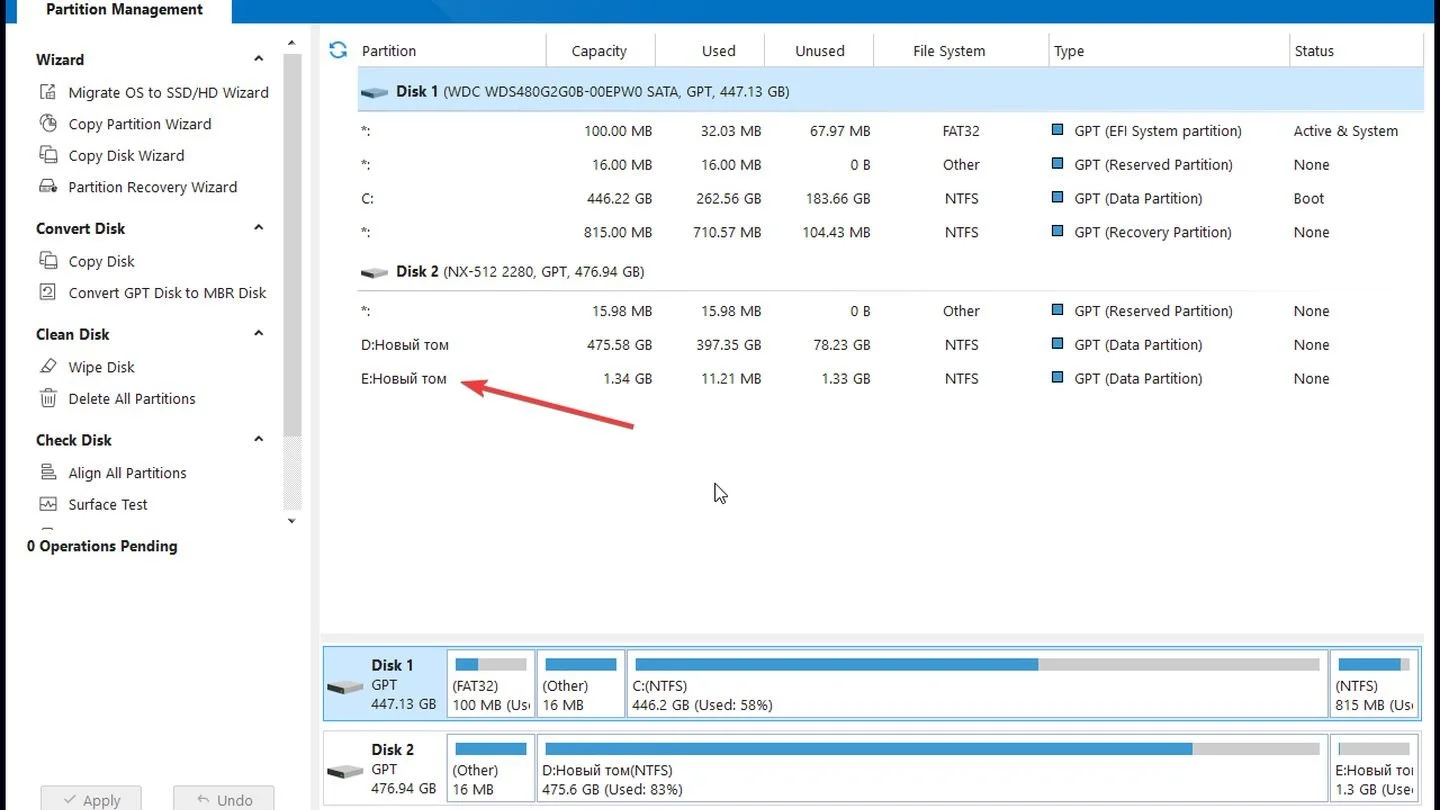1440x810 pixels.
Task: Click the Active & System status cell
Action: [x=1346, y=131]
